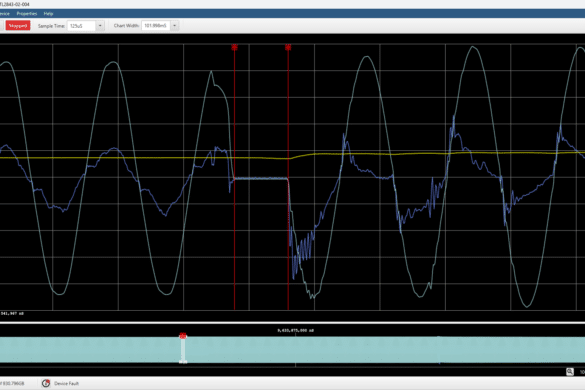
Task: Select the second red cursor marker on chart
Action: 288,47
